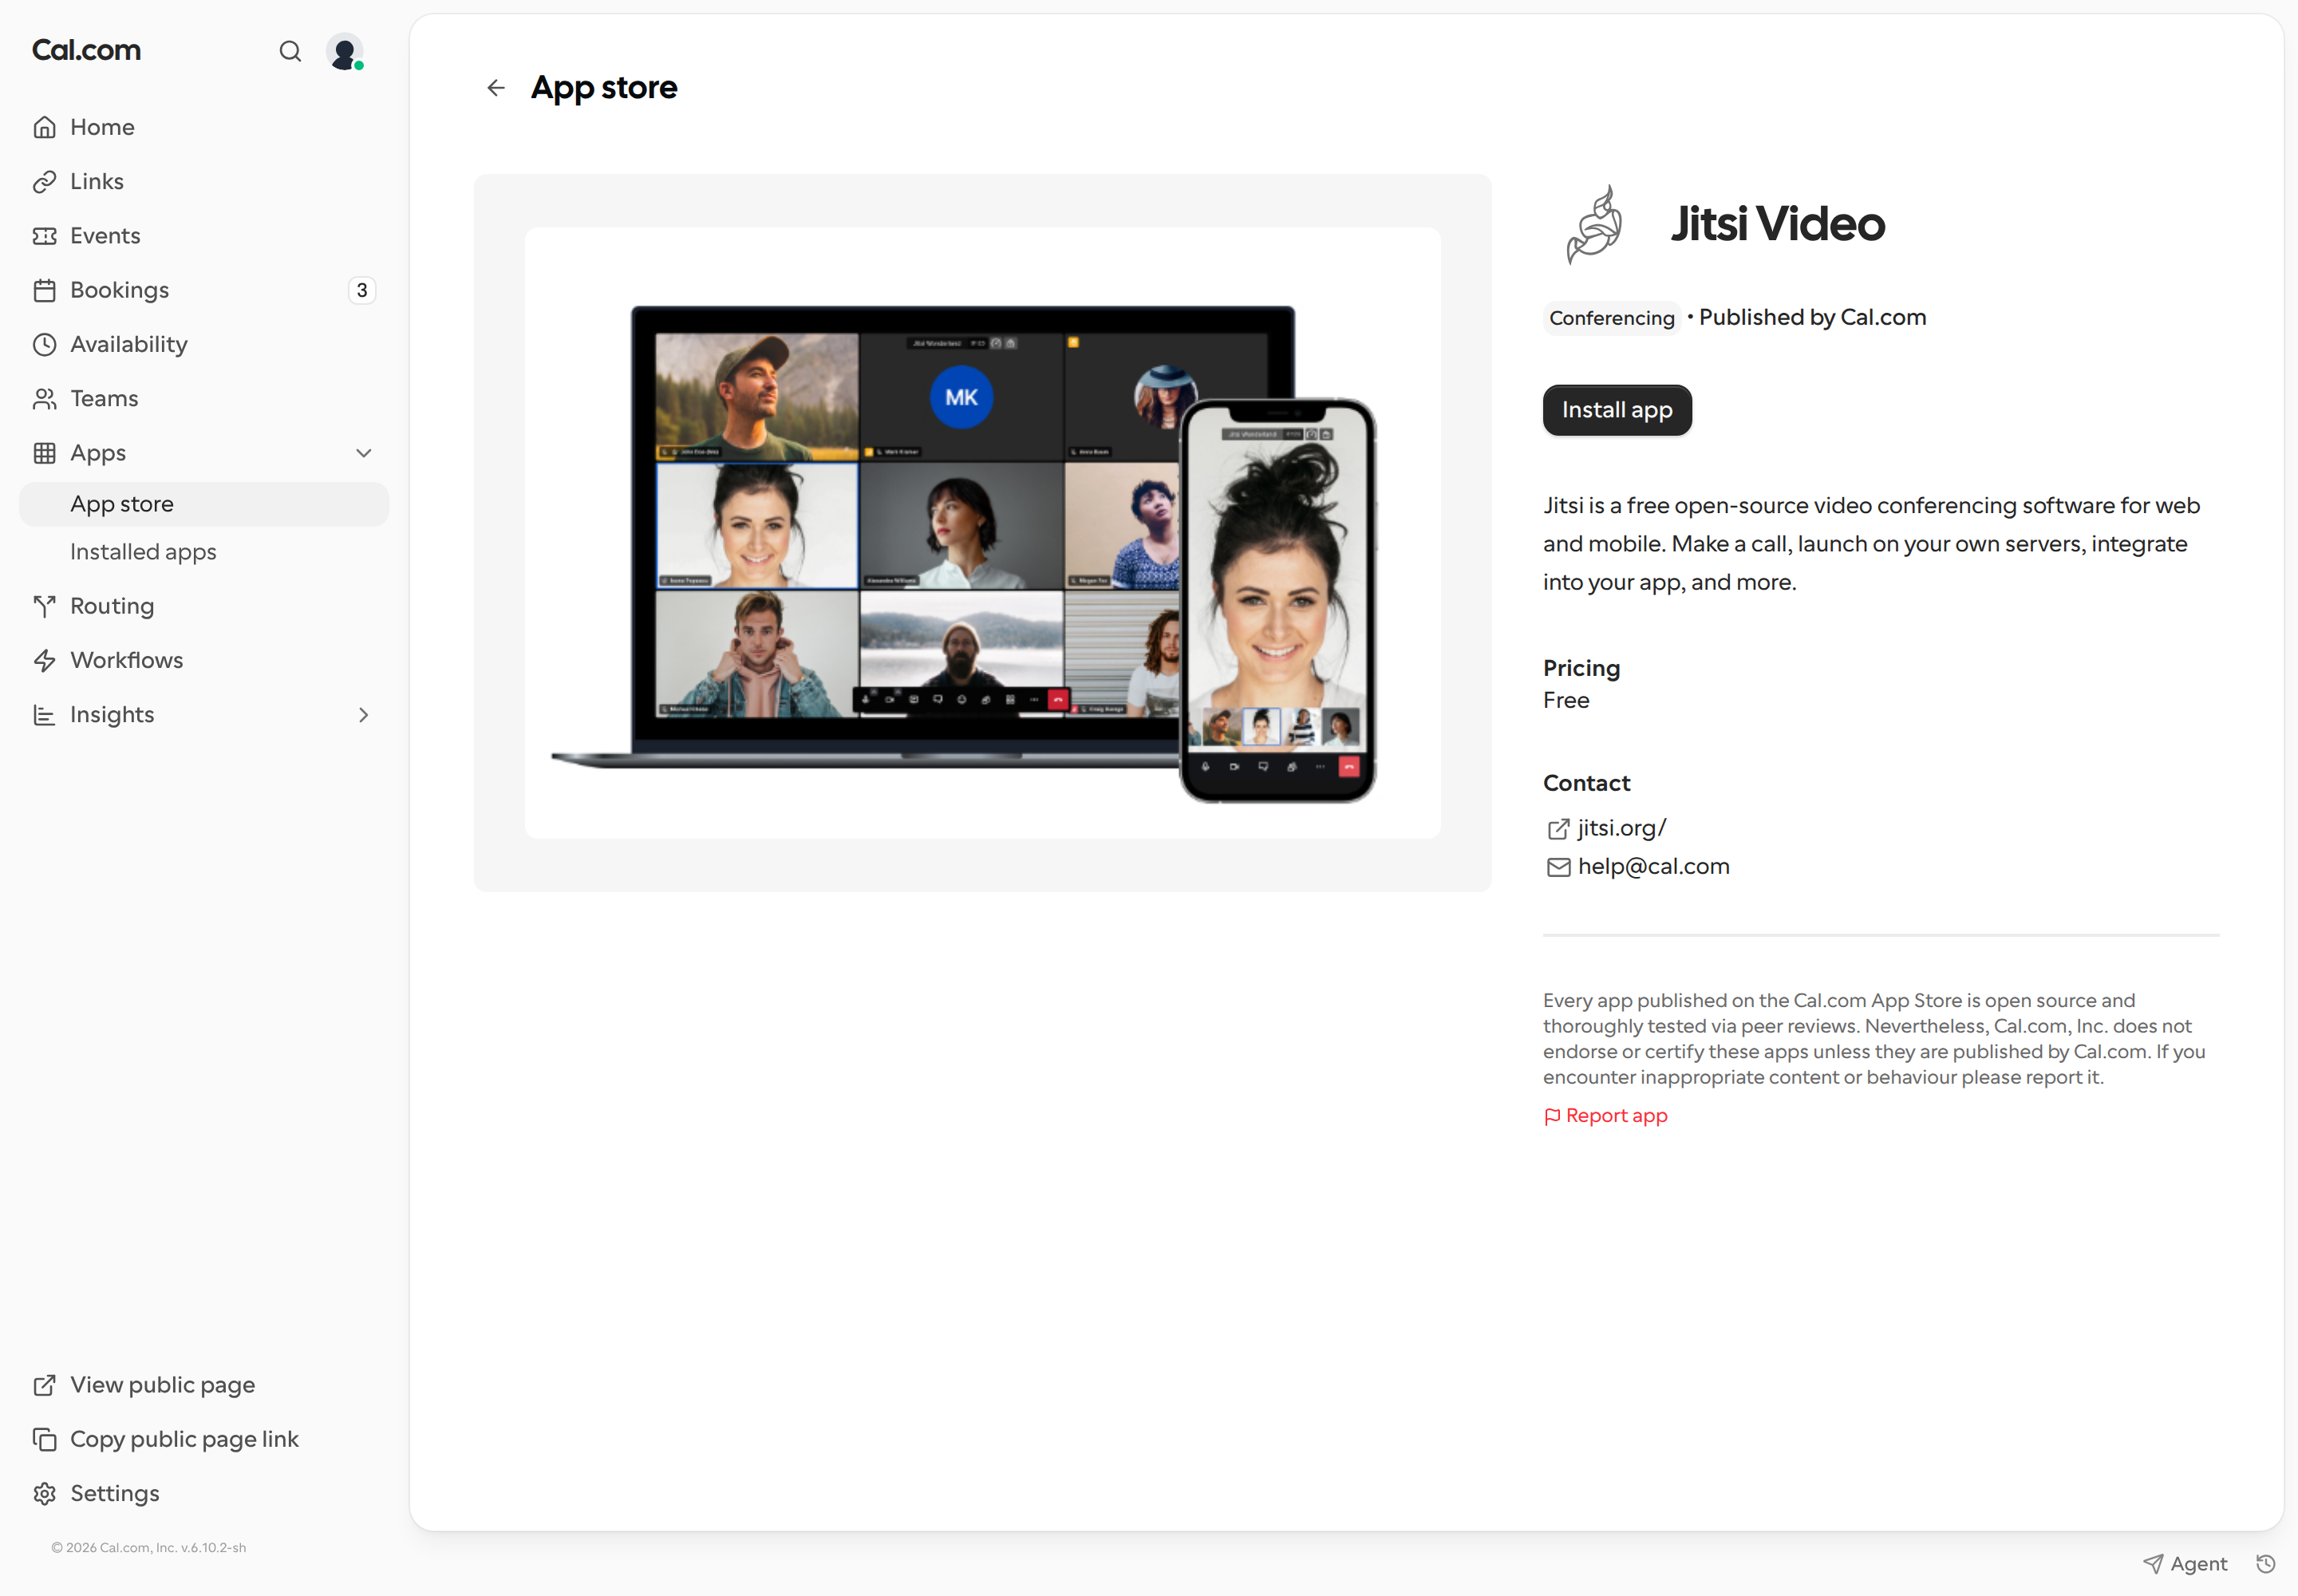Screen dimensions: 2298x1596
Task: Click the Teams people icon
Action: 44,399
